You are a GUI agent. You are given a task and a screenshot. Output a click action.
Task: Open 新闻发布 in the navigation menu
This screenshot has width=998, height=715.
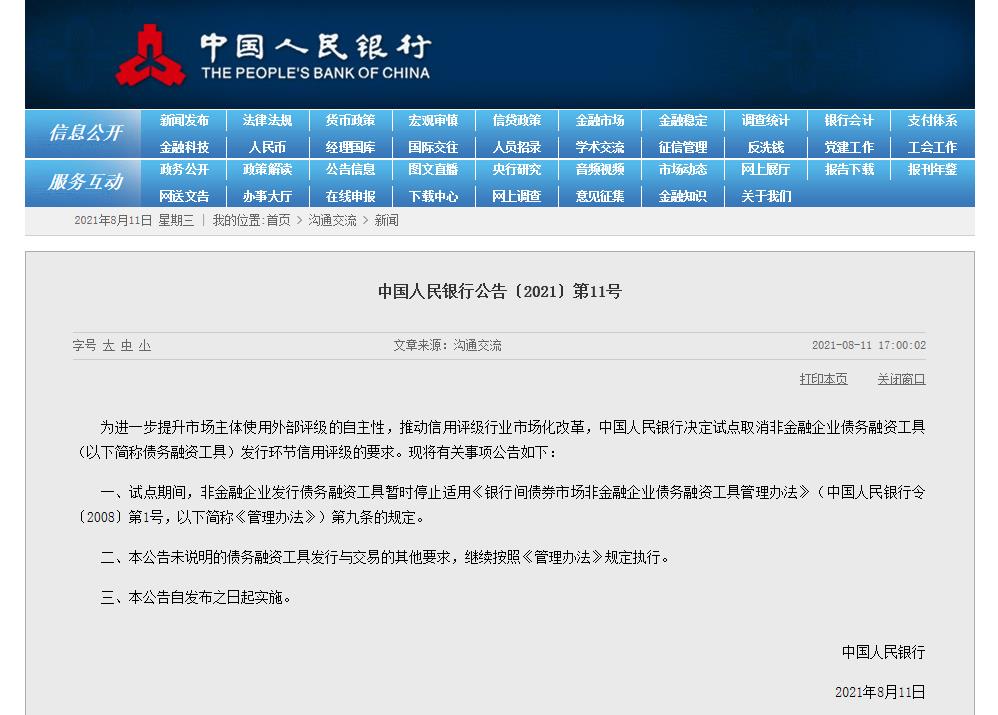click(184, 120)
